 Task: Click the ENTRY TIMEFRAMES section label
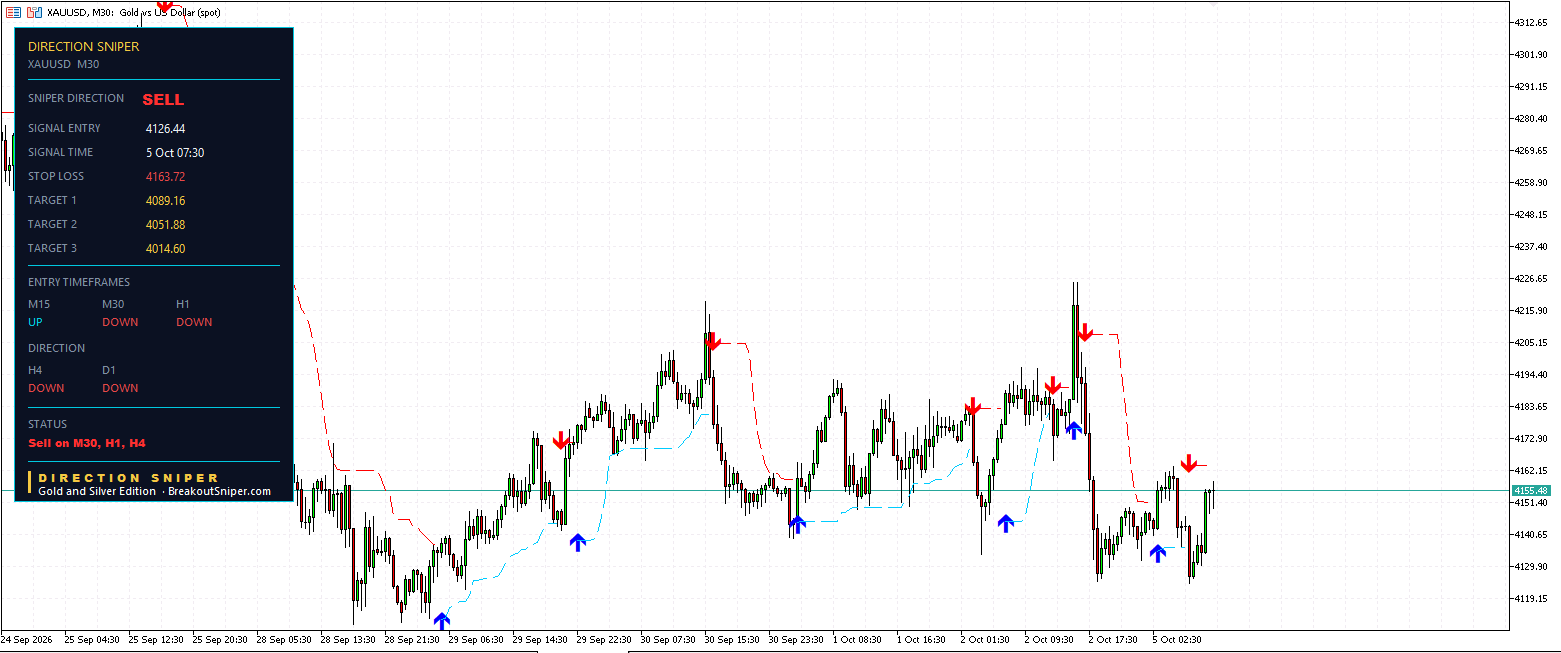[79, 282]
